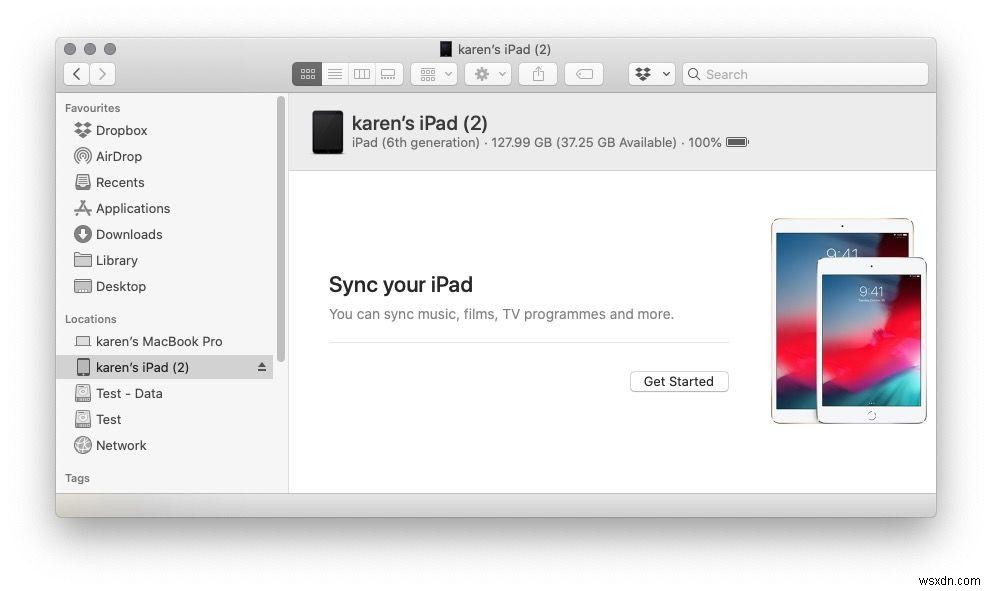992x591 pixels.
Task: Switch to icon view in the toolbar
Action: [307, 73]
